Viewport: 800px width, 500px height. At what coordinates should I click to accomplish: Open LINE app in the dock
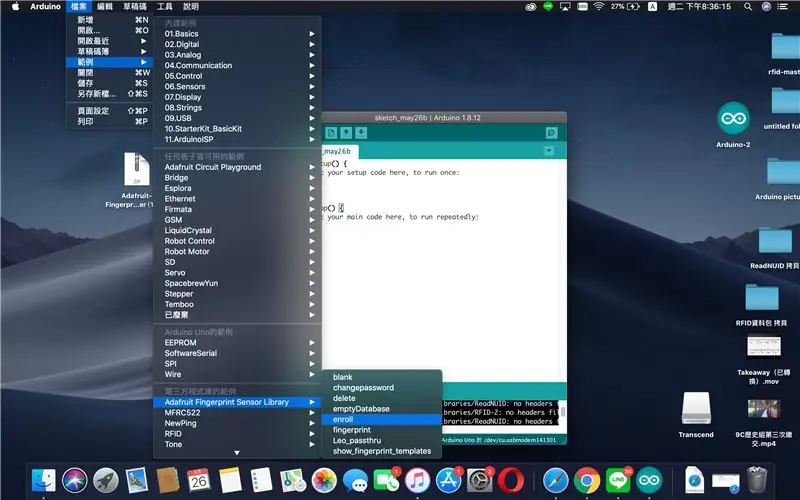(618, 481)
